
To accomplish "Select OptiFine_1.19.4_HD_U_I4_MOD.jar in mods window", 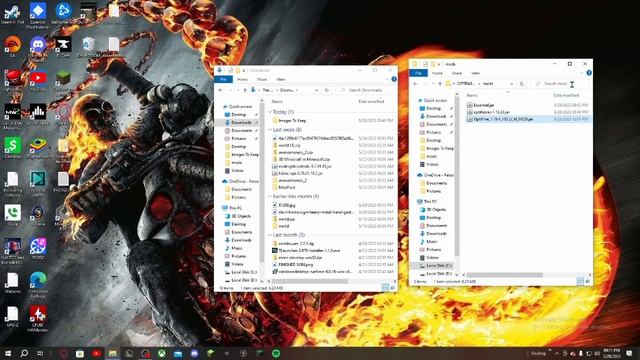I will pos(528,119).
